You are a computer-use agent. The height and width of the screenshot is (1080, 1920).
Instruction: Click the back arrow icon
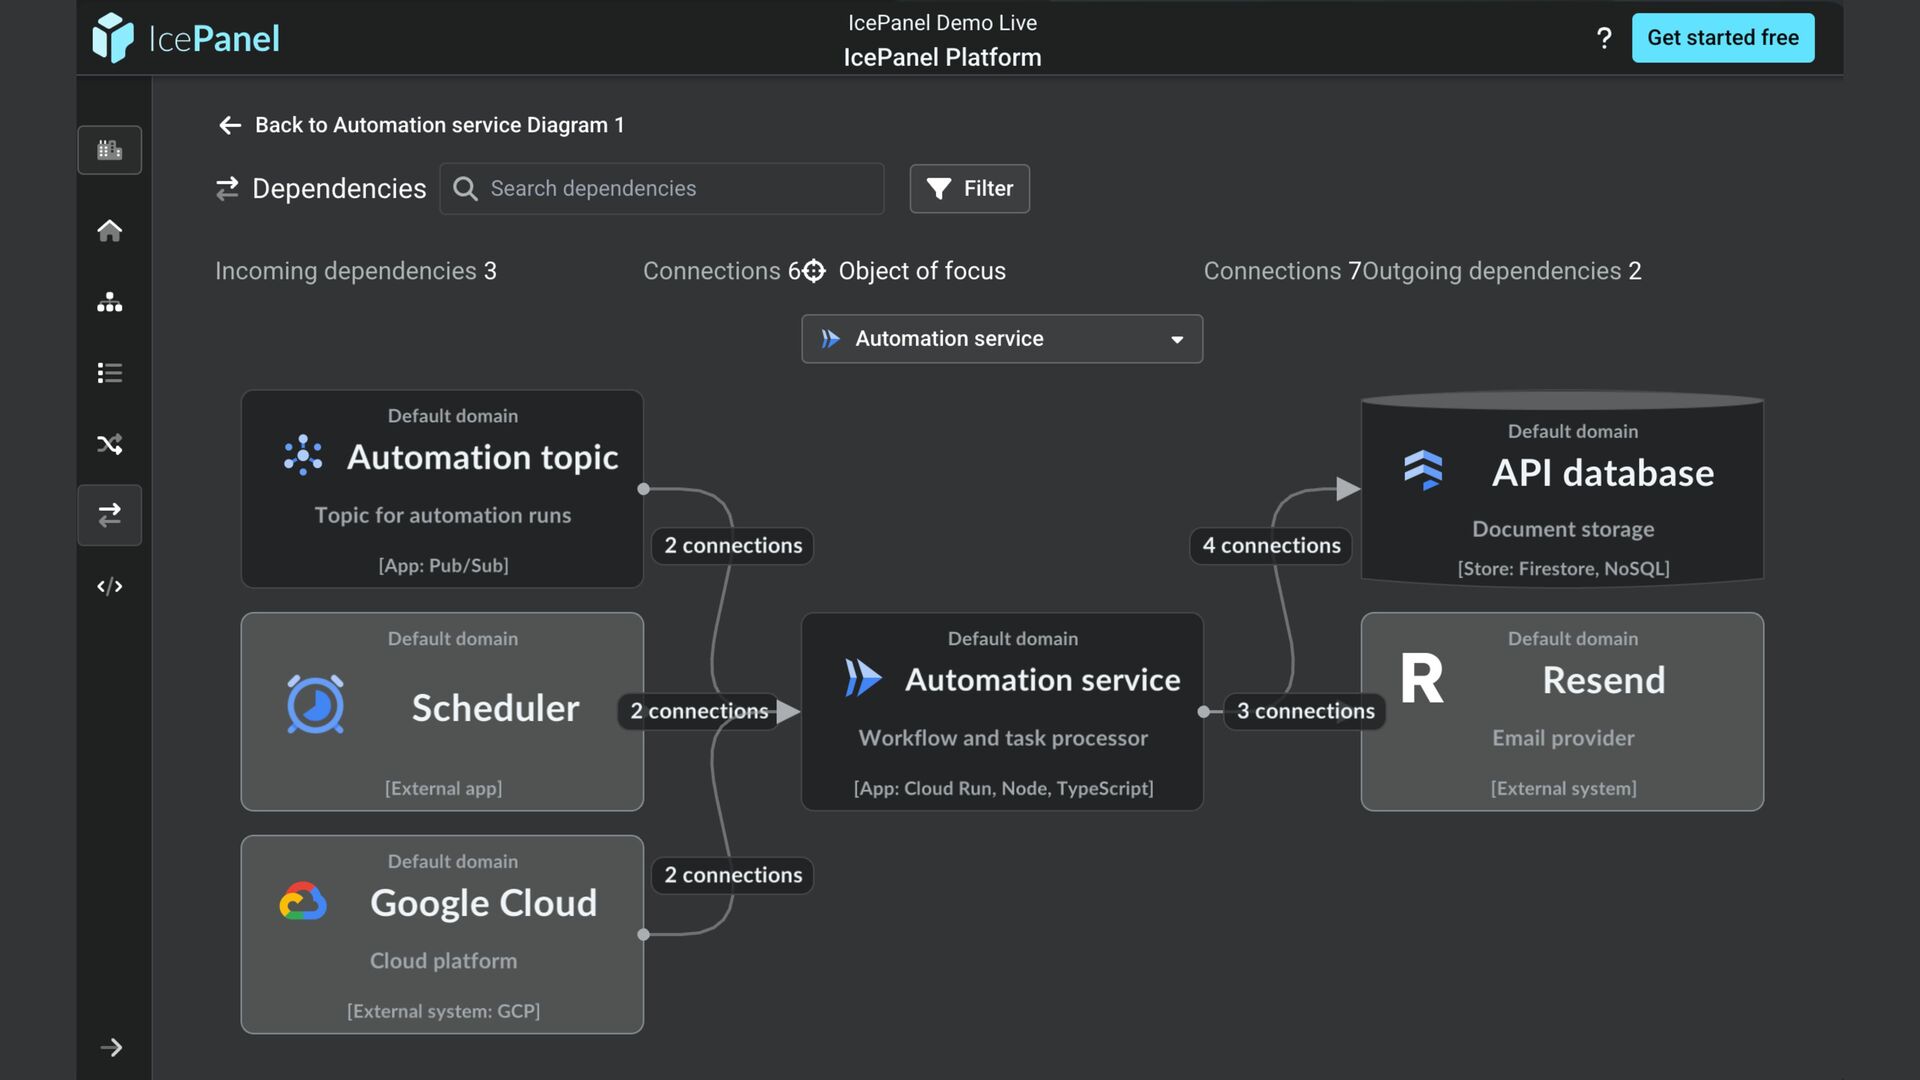[x=230, y=125]
